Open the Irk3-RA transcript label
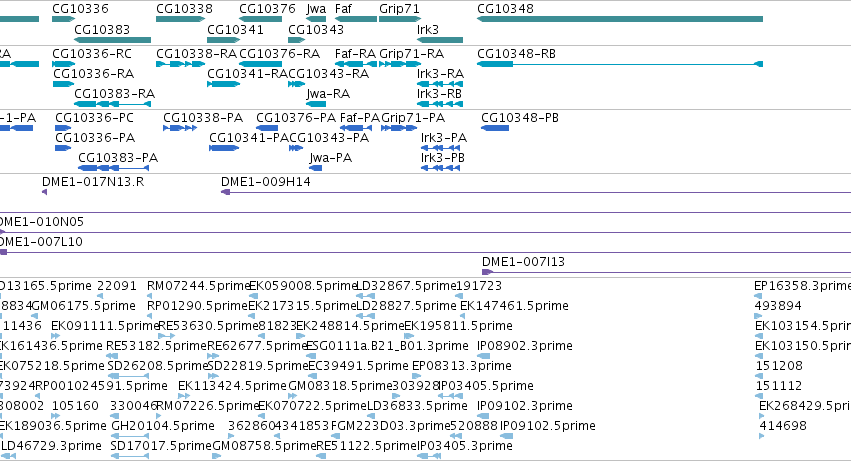The height and width of the screenshot is (461, 851). pyautogui.click(x=440, y=73)
